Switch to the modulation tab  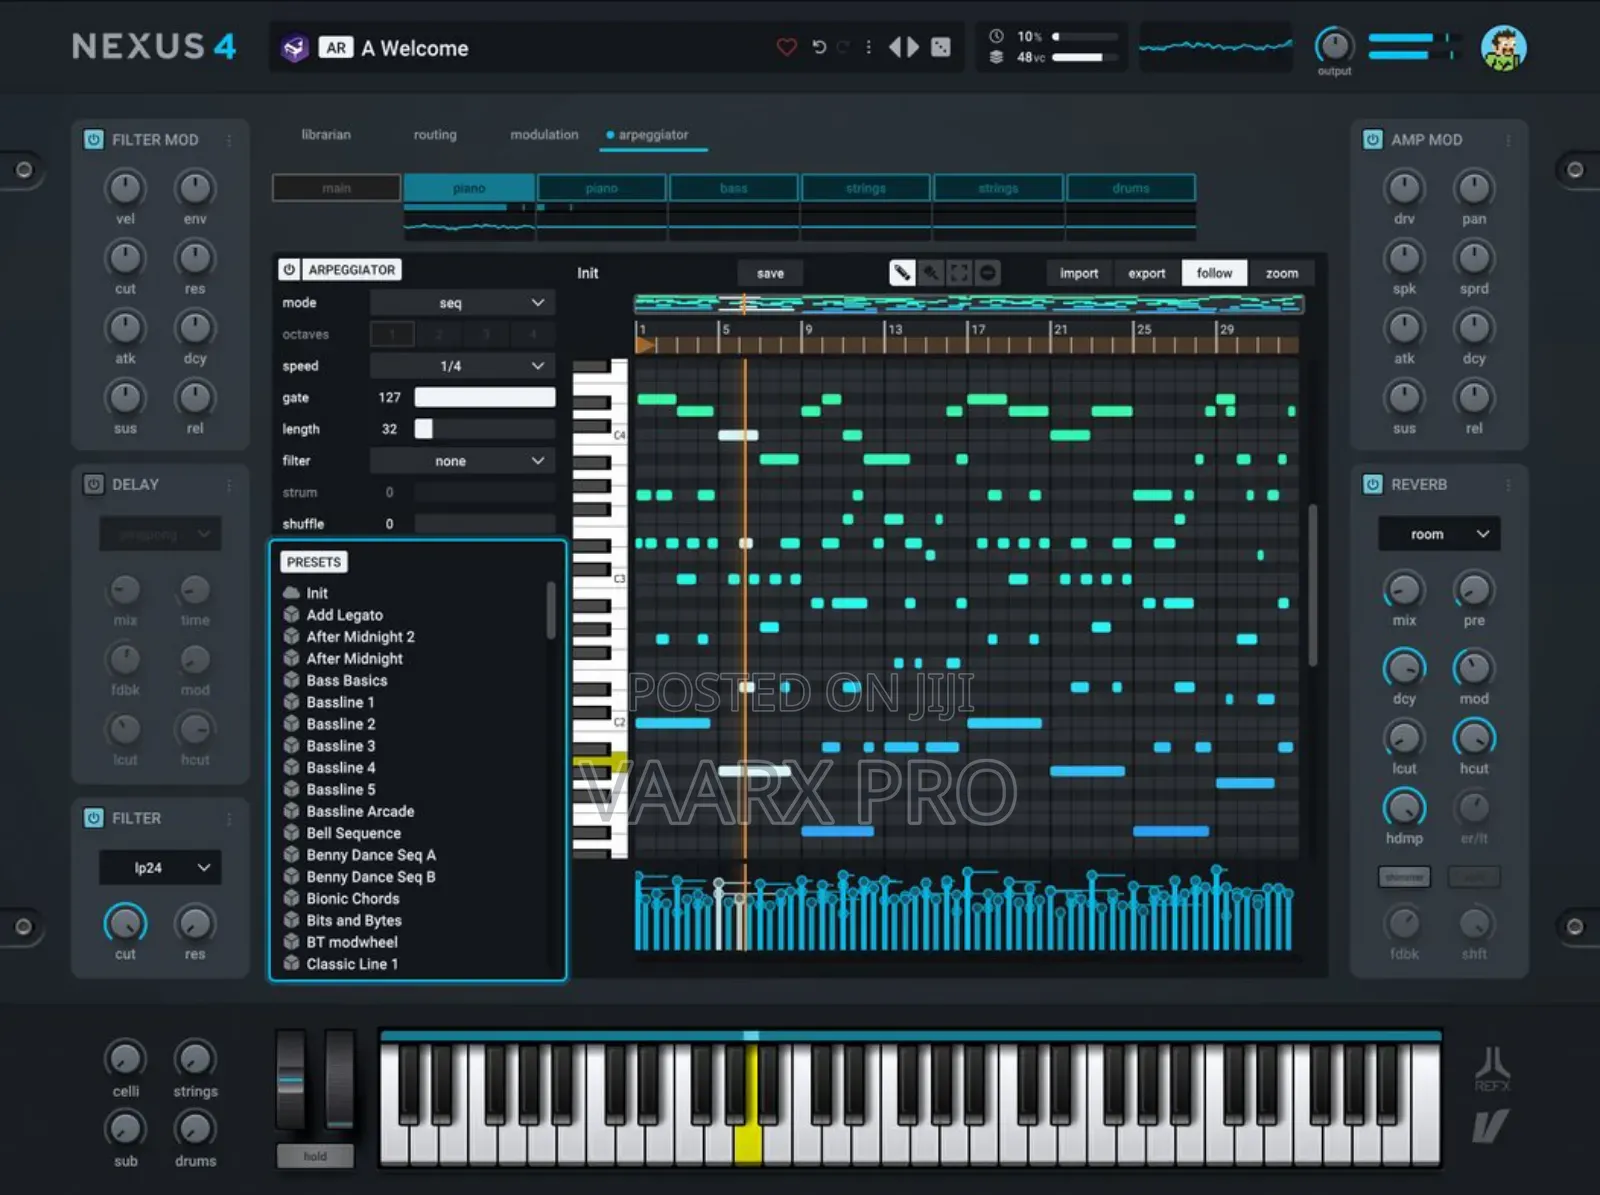pos(544,134)
